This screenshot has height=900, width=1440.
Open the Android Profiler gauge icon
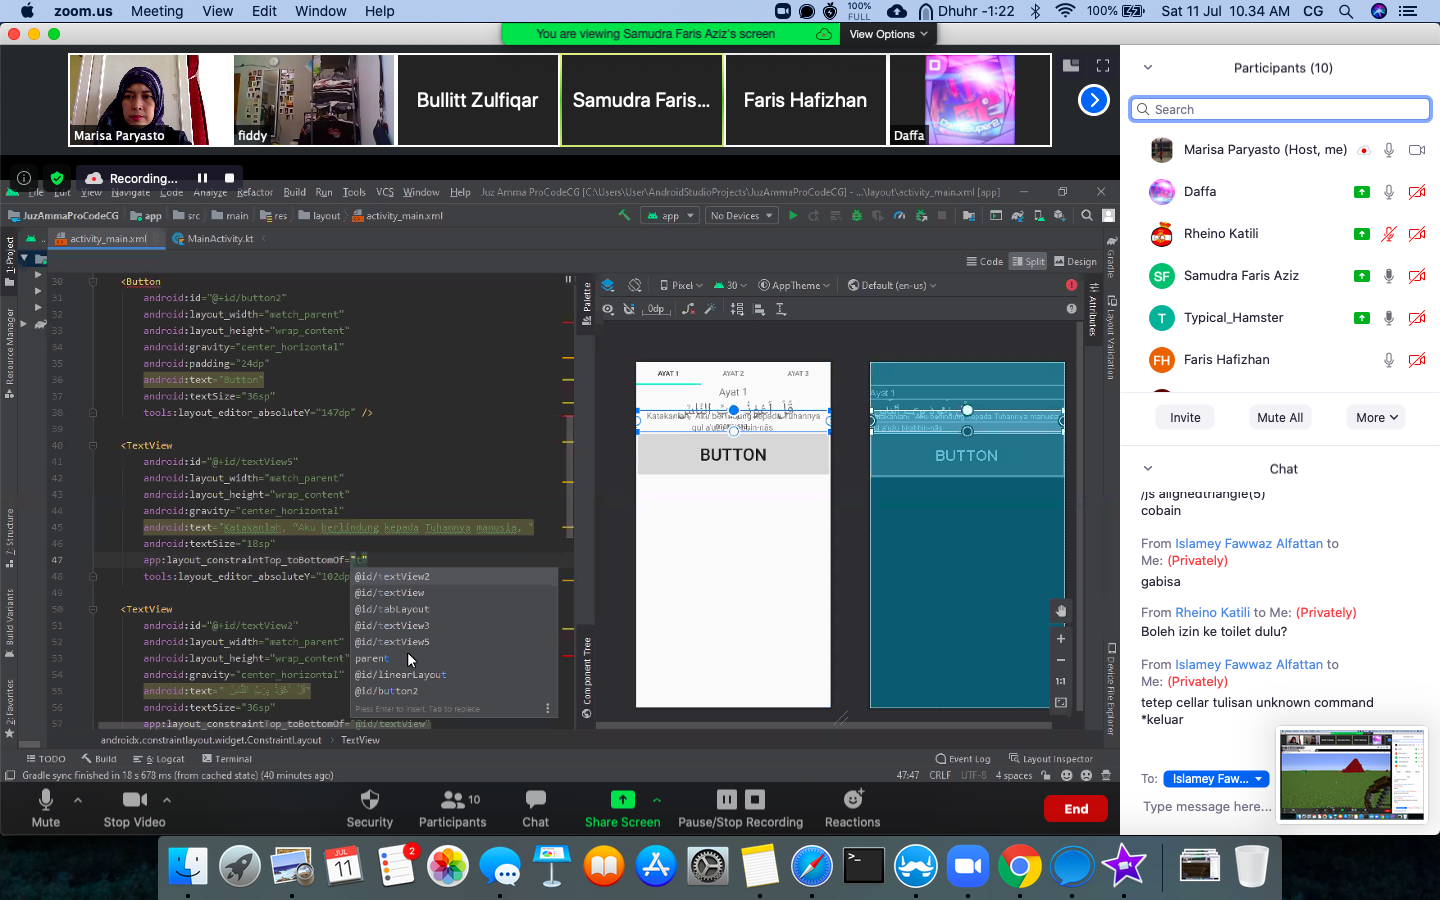coord(899,215)
